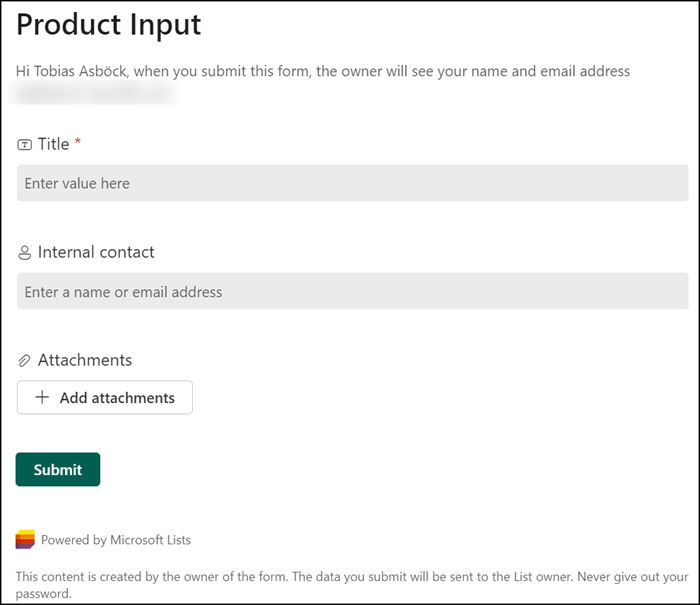Click the Microsoft Lists logo icon
700x605 pixels.
[x=25, y=540]
